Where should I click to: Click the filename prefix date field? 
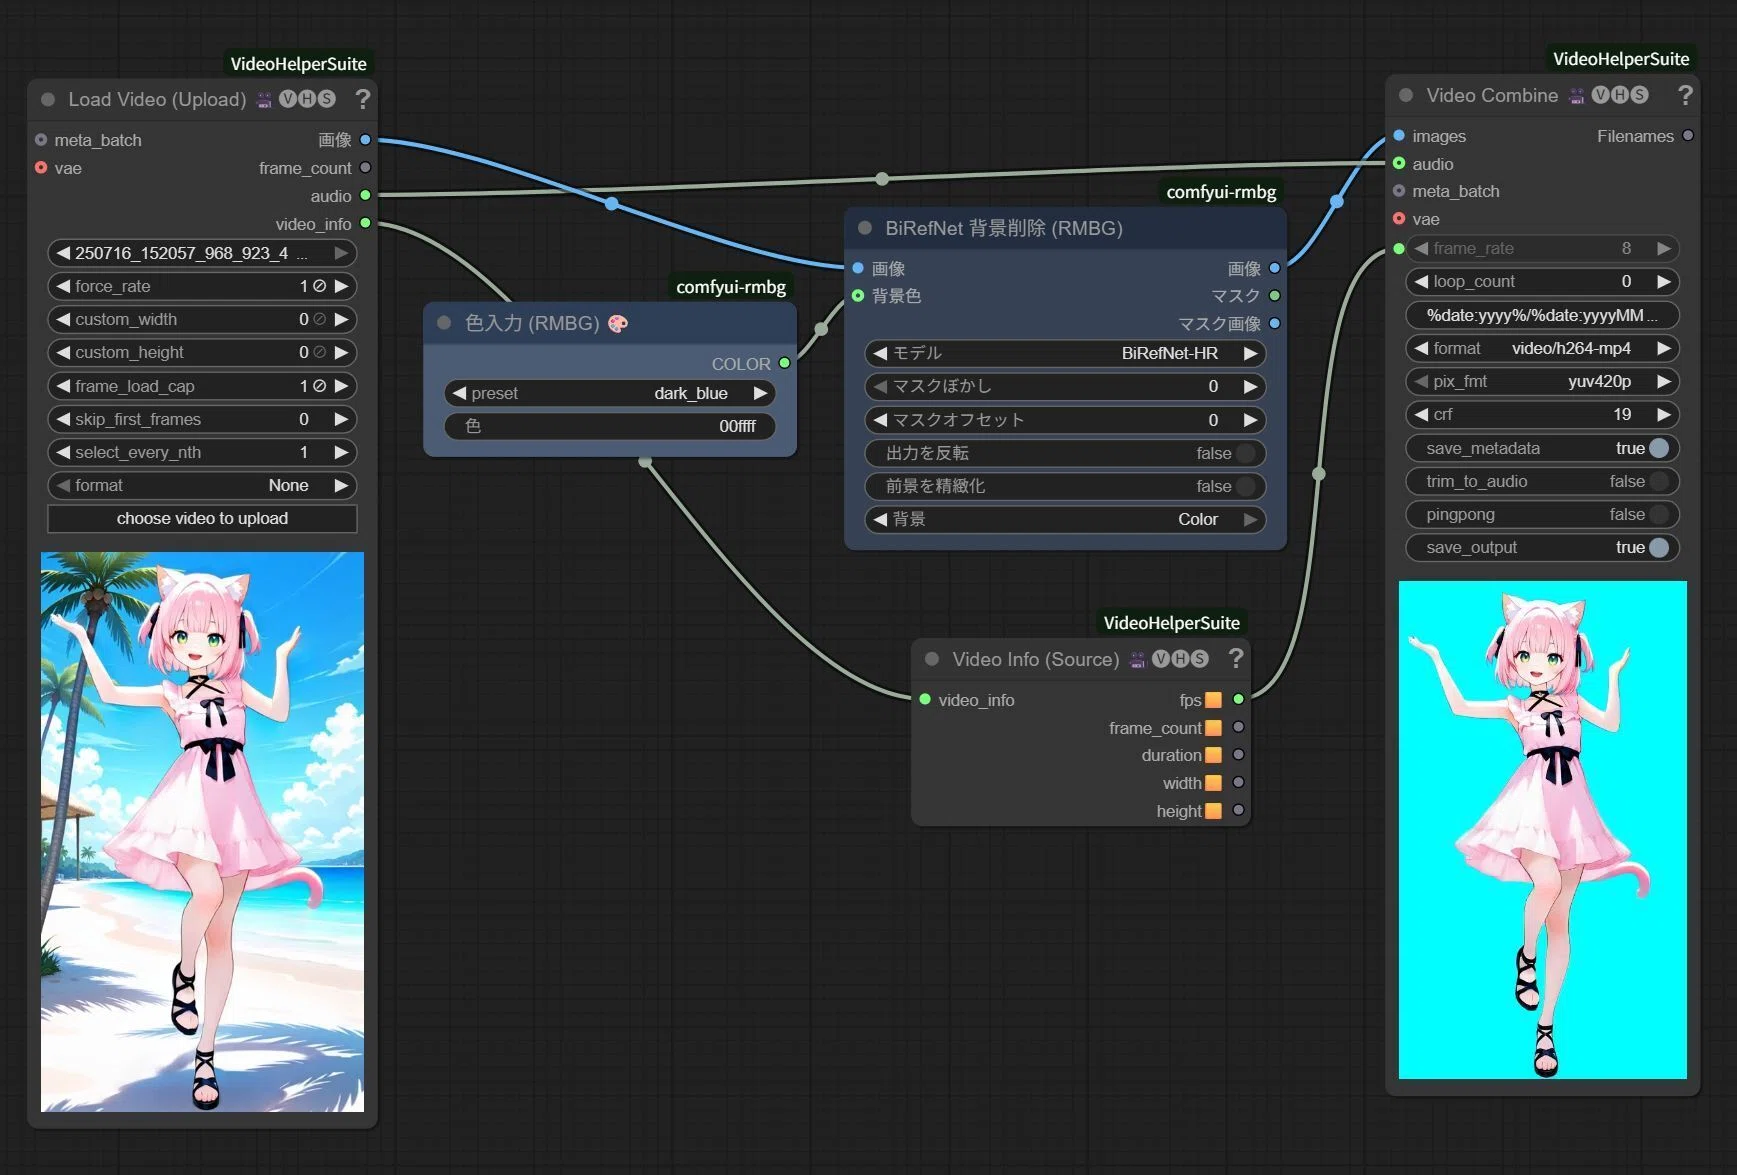pyautogui.click(x=1542, y=315)
